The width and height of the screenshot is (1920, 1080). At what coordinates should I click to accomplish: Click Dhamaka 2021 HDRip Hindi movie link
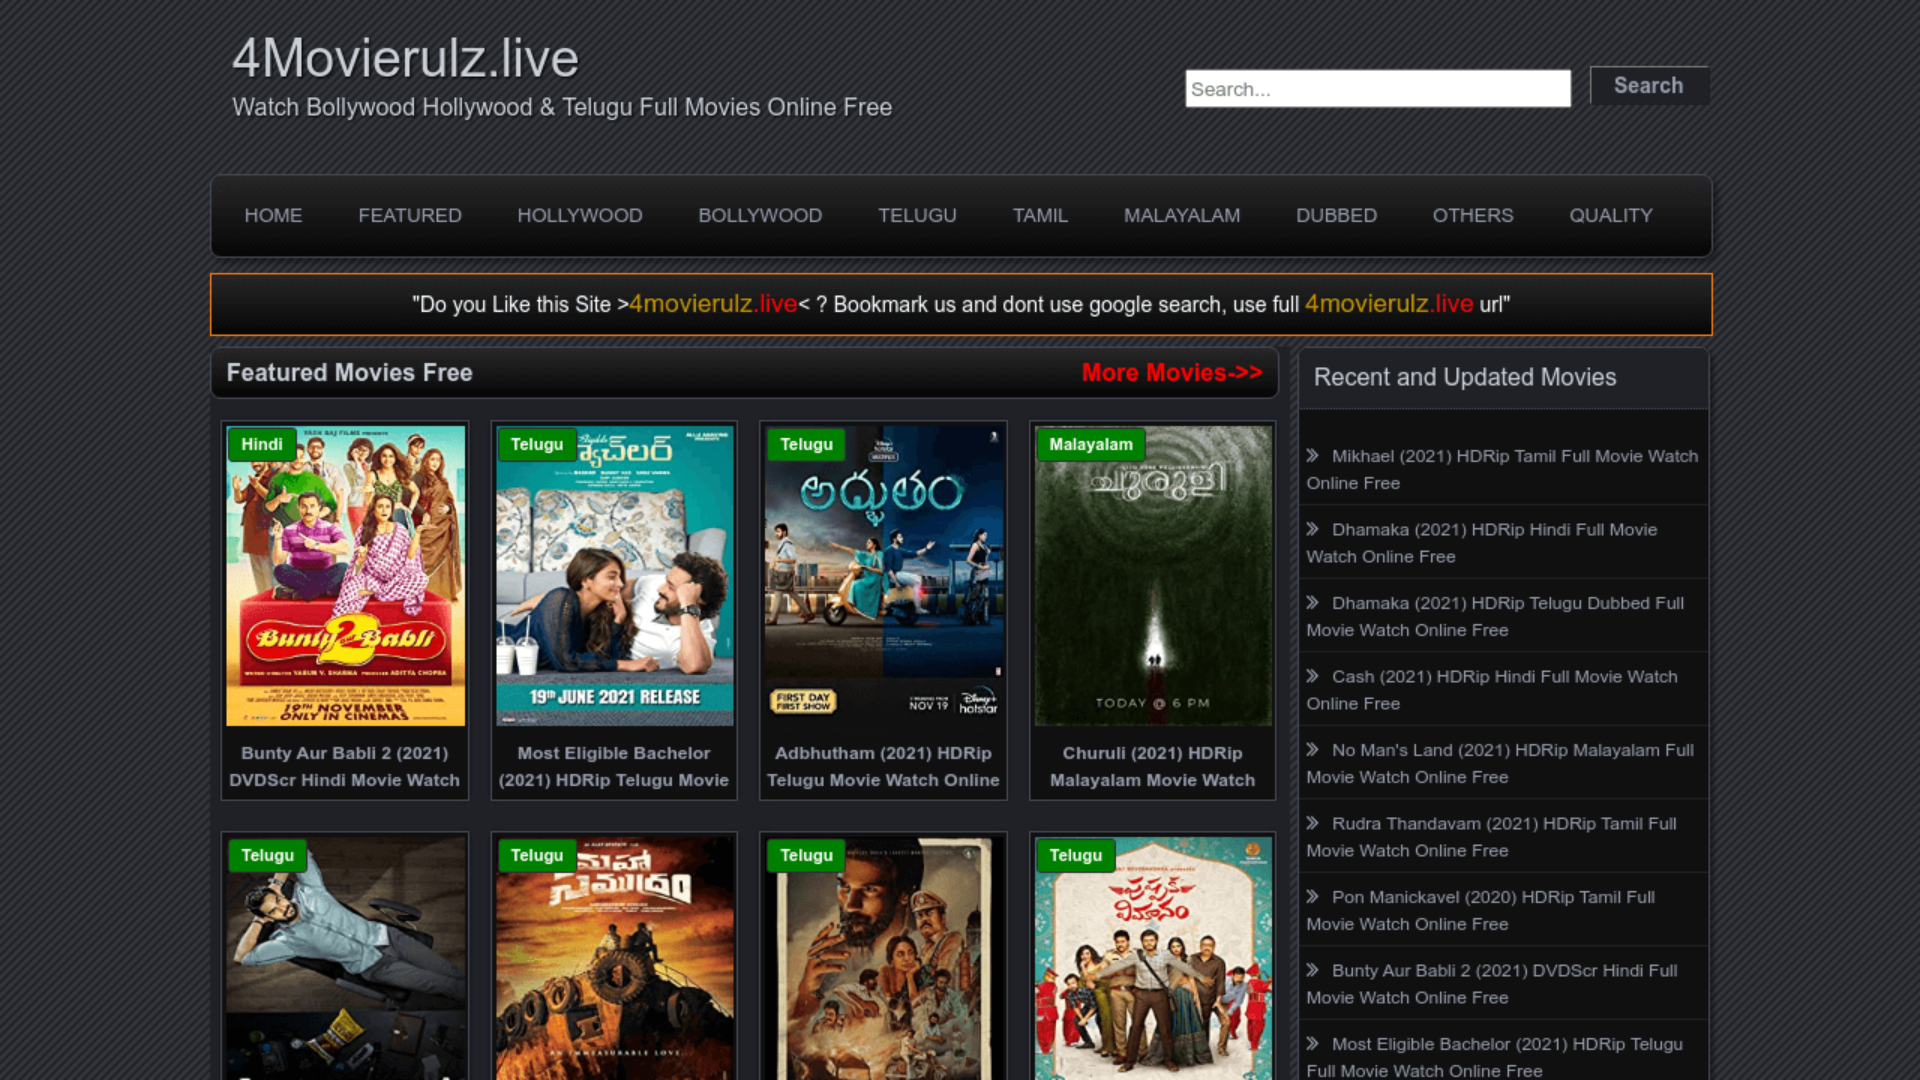click(x=1484, y=542)
